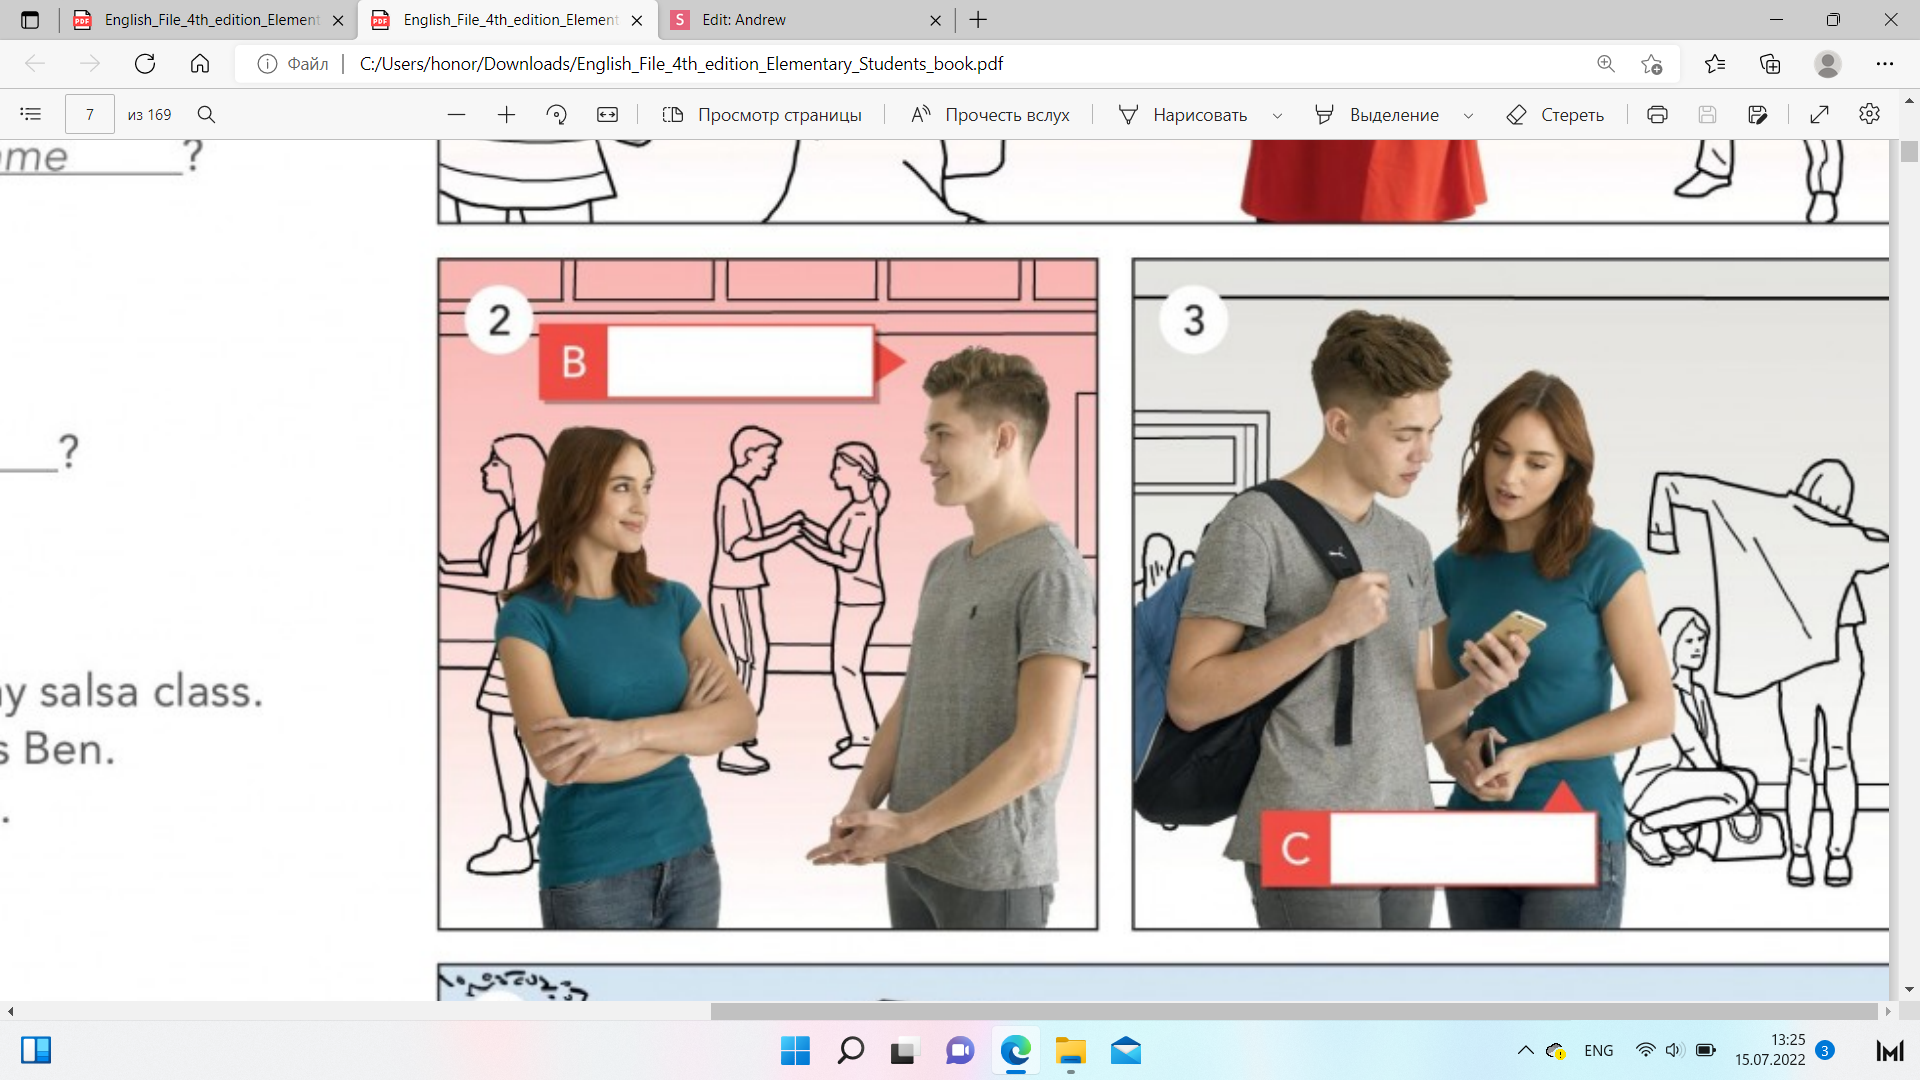Toggle the Выделение highlight tool

point(1377,115)
